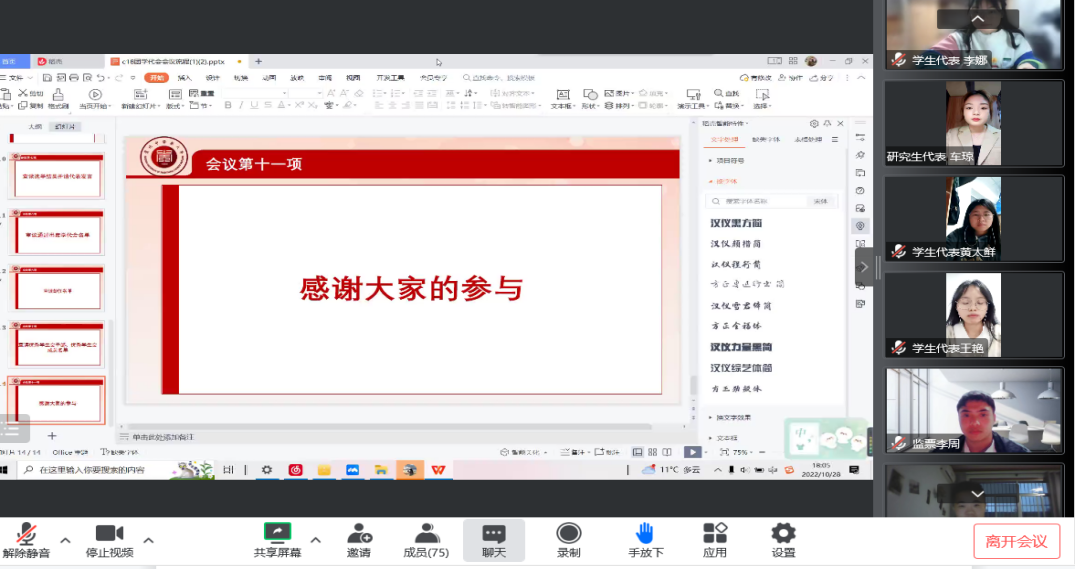Open meeting 设置 gear icon
Viewport: 1075px width, 569px height.
(x=783, y=534)
